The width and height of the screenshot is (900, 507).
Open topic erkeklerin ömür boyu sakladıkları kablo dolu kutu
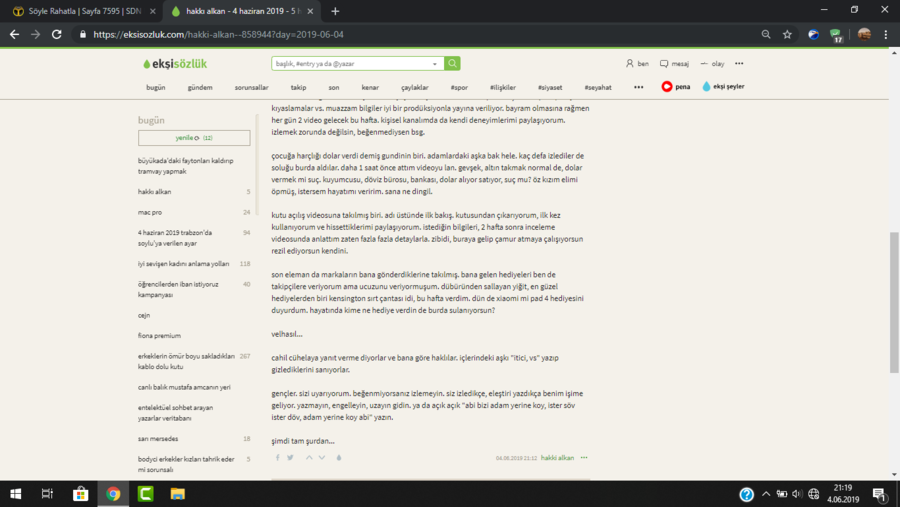point(186,361)
